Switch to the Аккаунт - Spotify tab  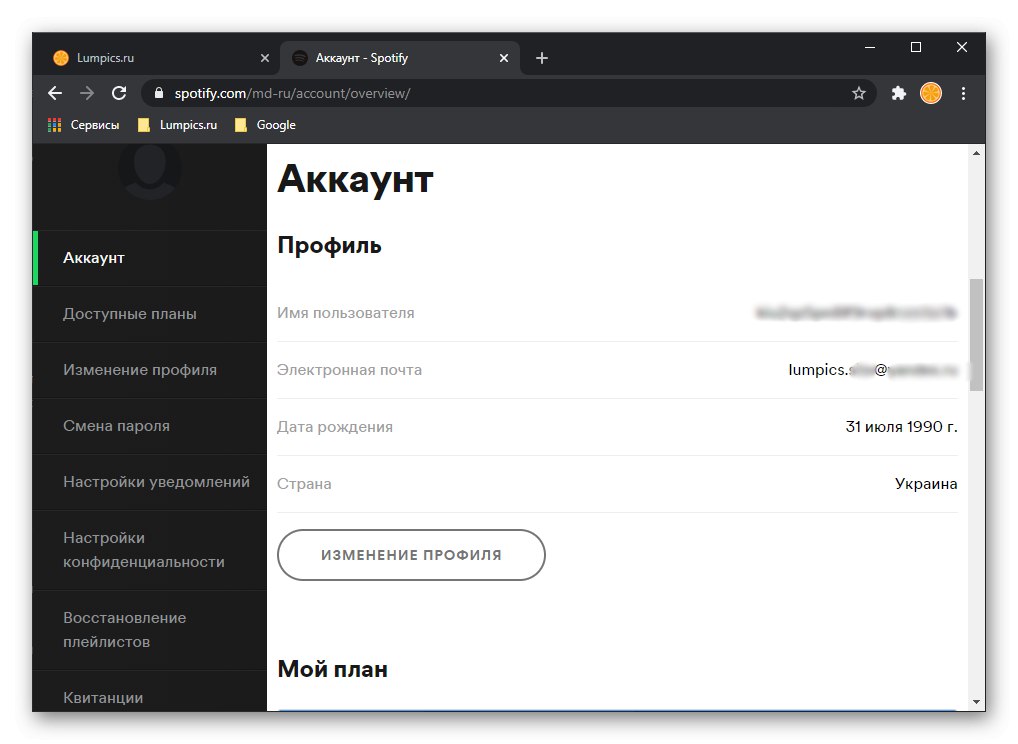pyautogui.click(x=400, y=58)
